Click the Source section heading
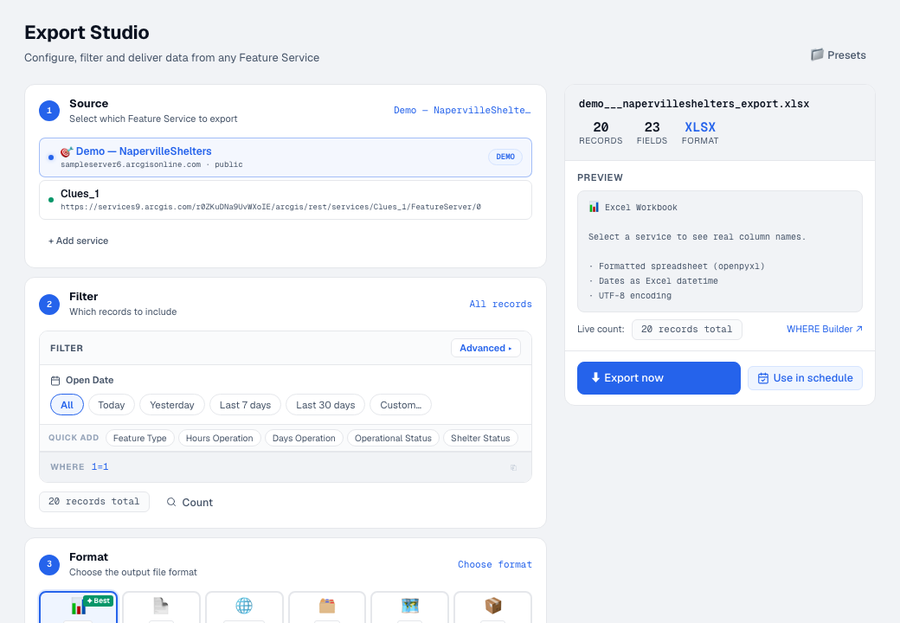 [89, 103]
